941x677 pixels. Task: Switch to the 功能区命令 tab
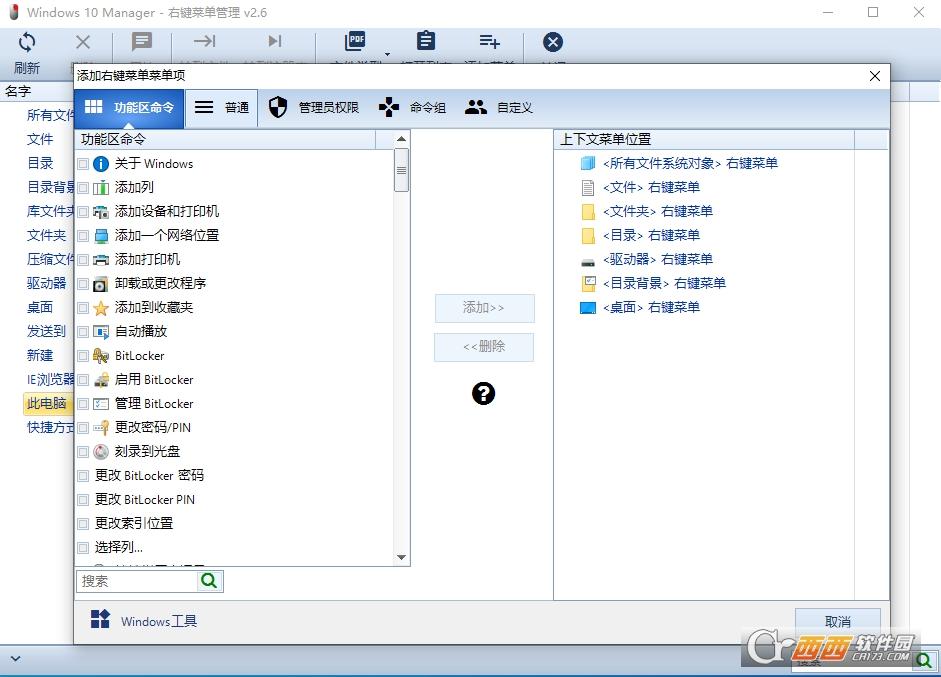point(129,108)
